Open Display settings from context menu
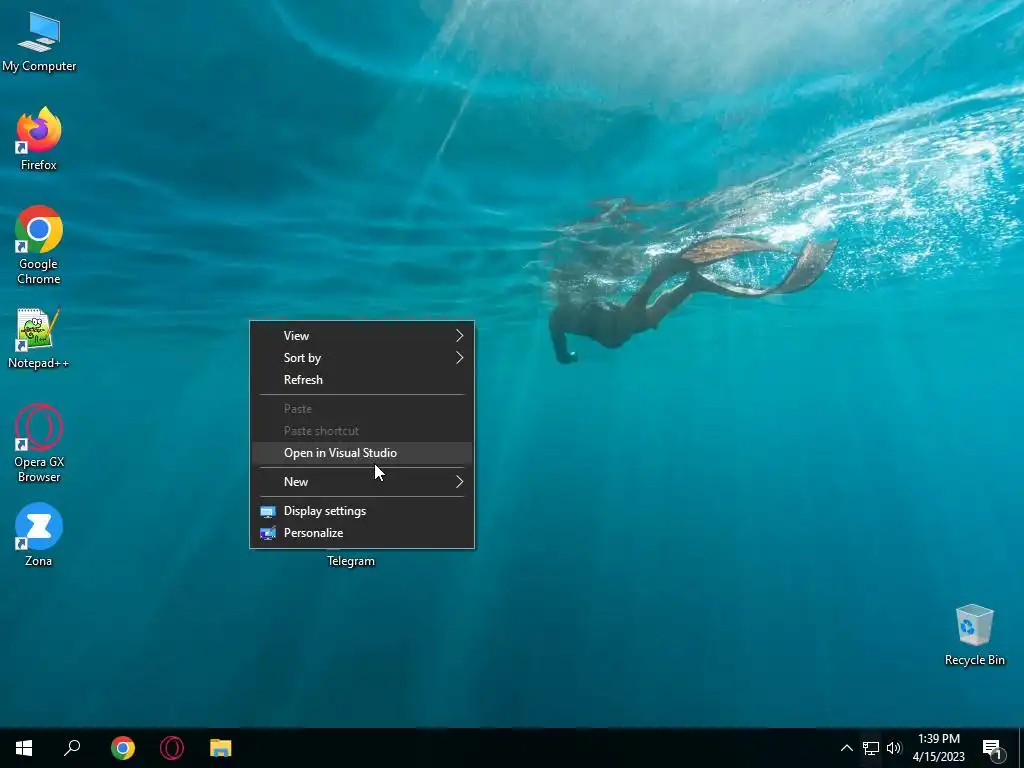 click(x=362, y=511)
